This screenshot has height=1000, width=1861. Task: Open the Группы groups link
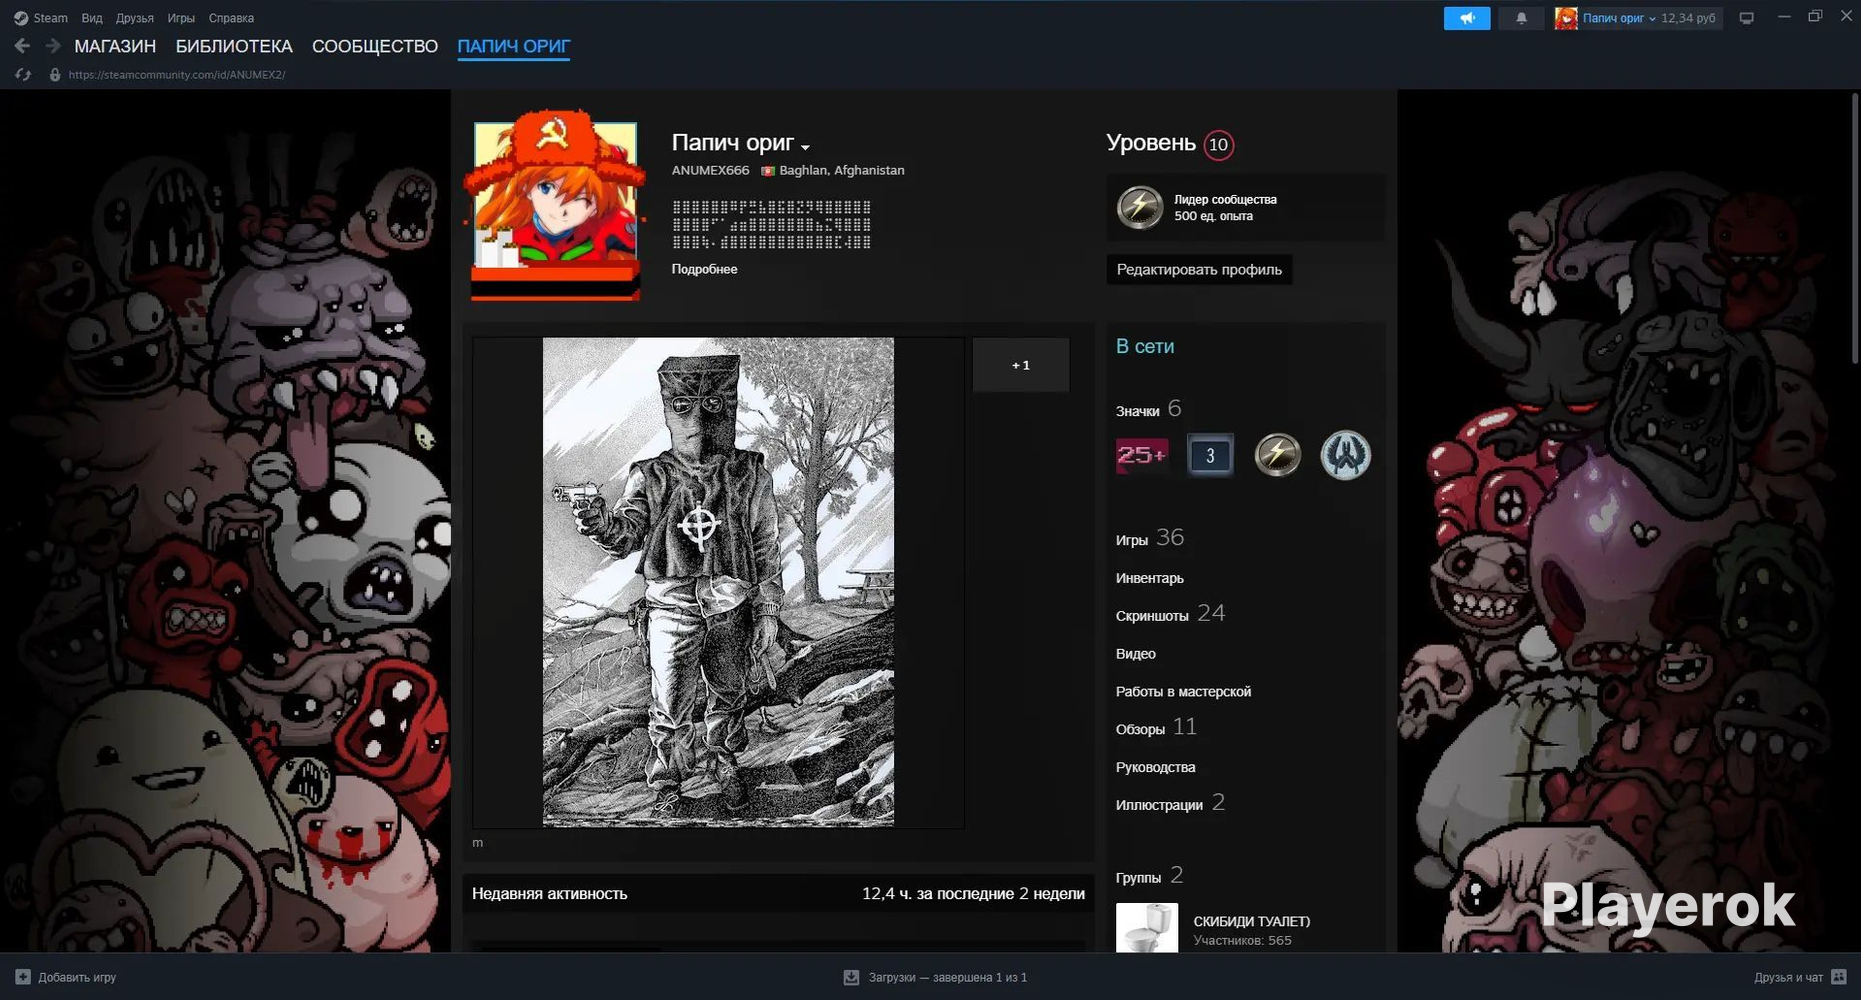click(1138, 878)
